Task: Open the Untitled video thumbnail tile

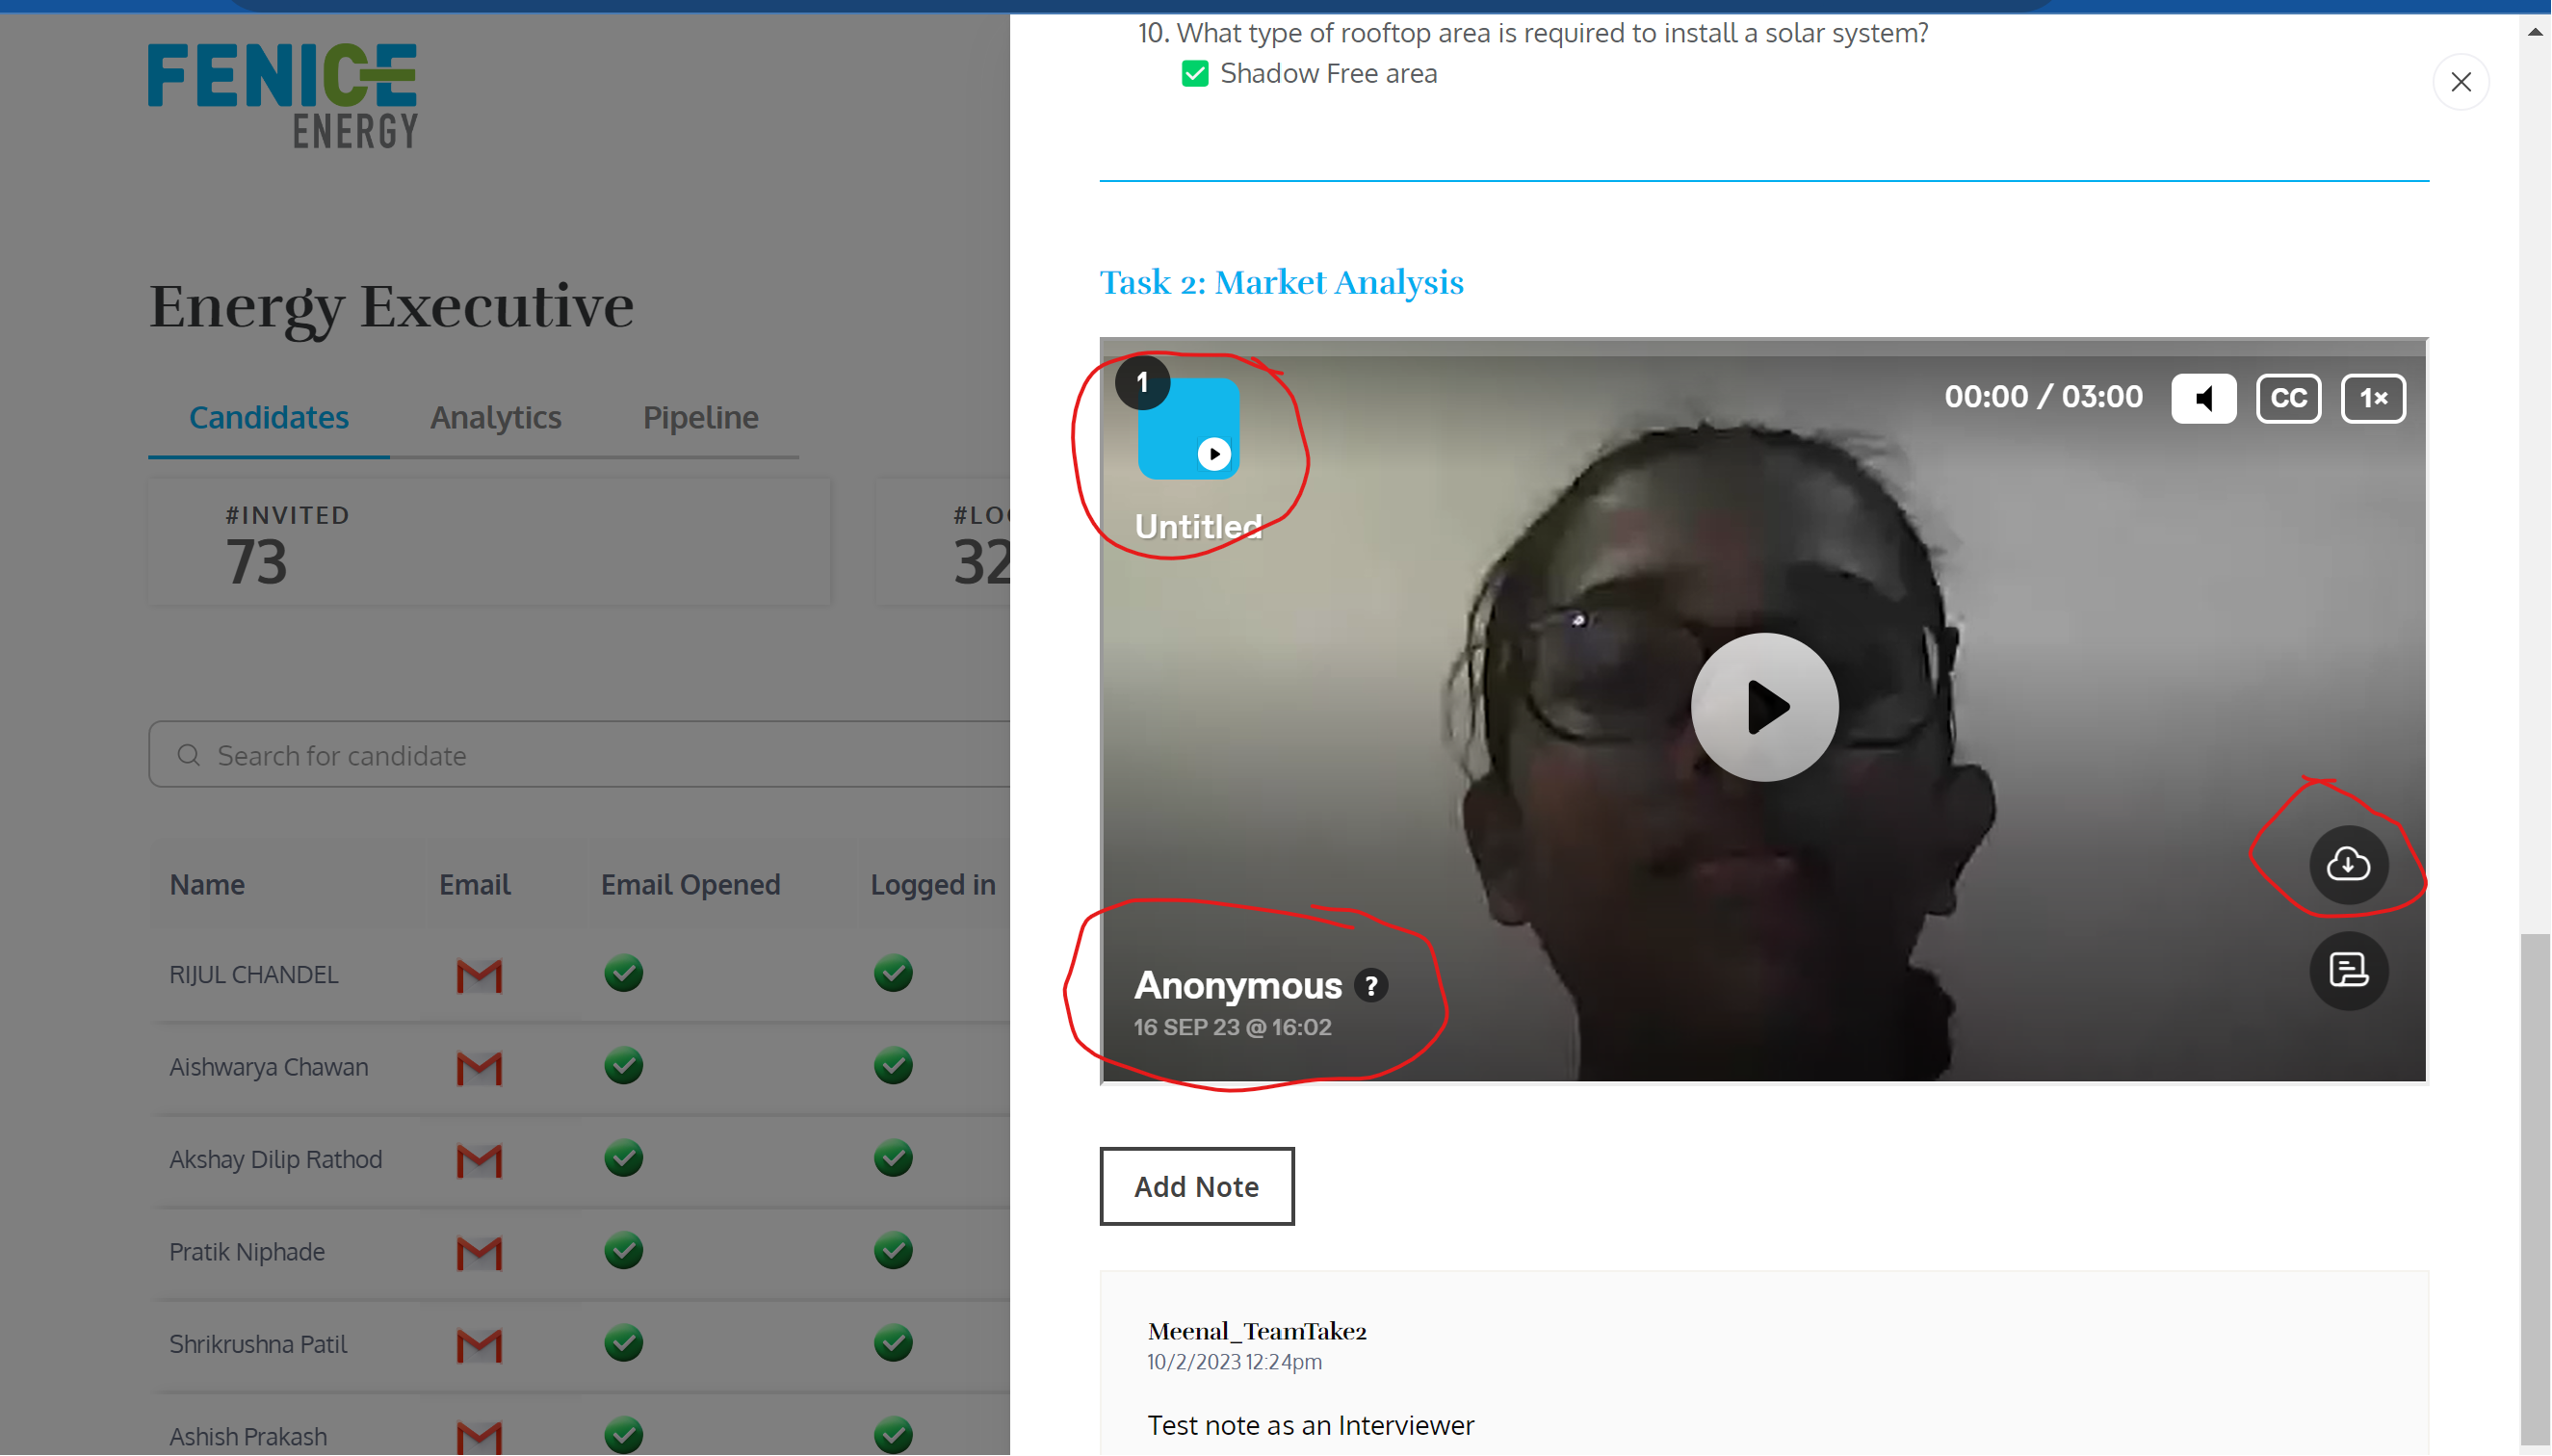Action: point(1188,428)
